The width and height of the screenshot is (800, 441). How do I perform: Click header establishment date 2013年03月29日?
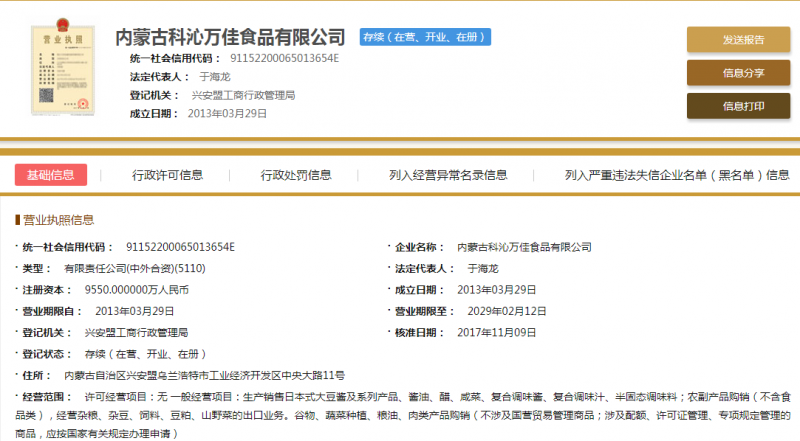click(227, 113)
